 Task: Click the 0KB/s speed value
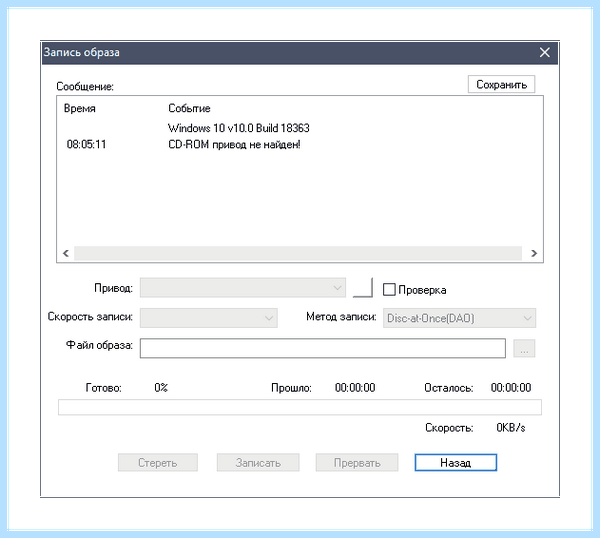coord(510,427)
